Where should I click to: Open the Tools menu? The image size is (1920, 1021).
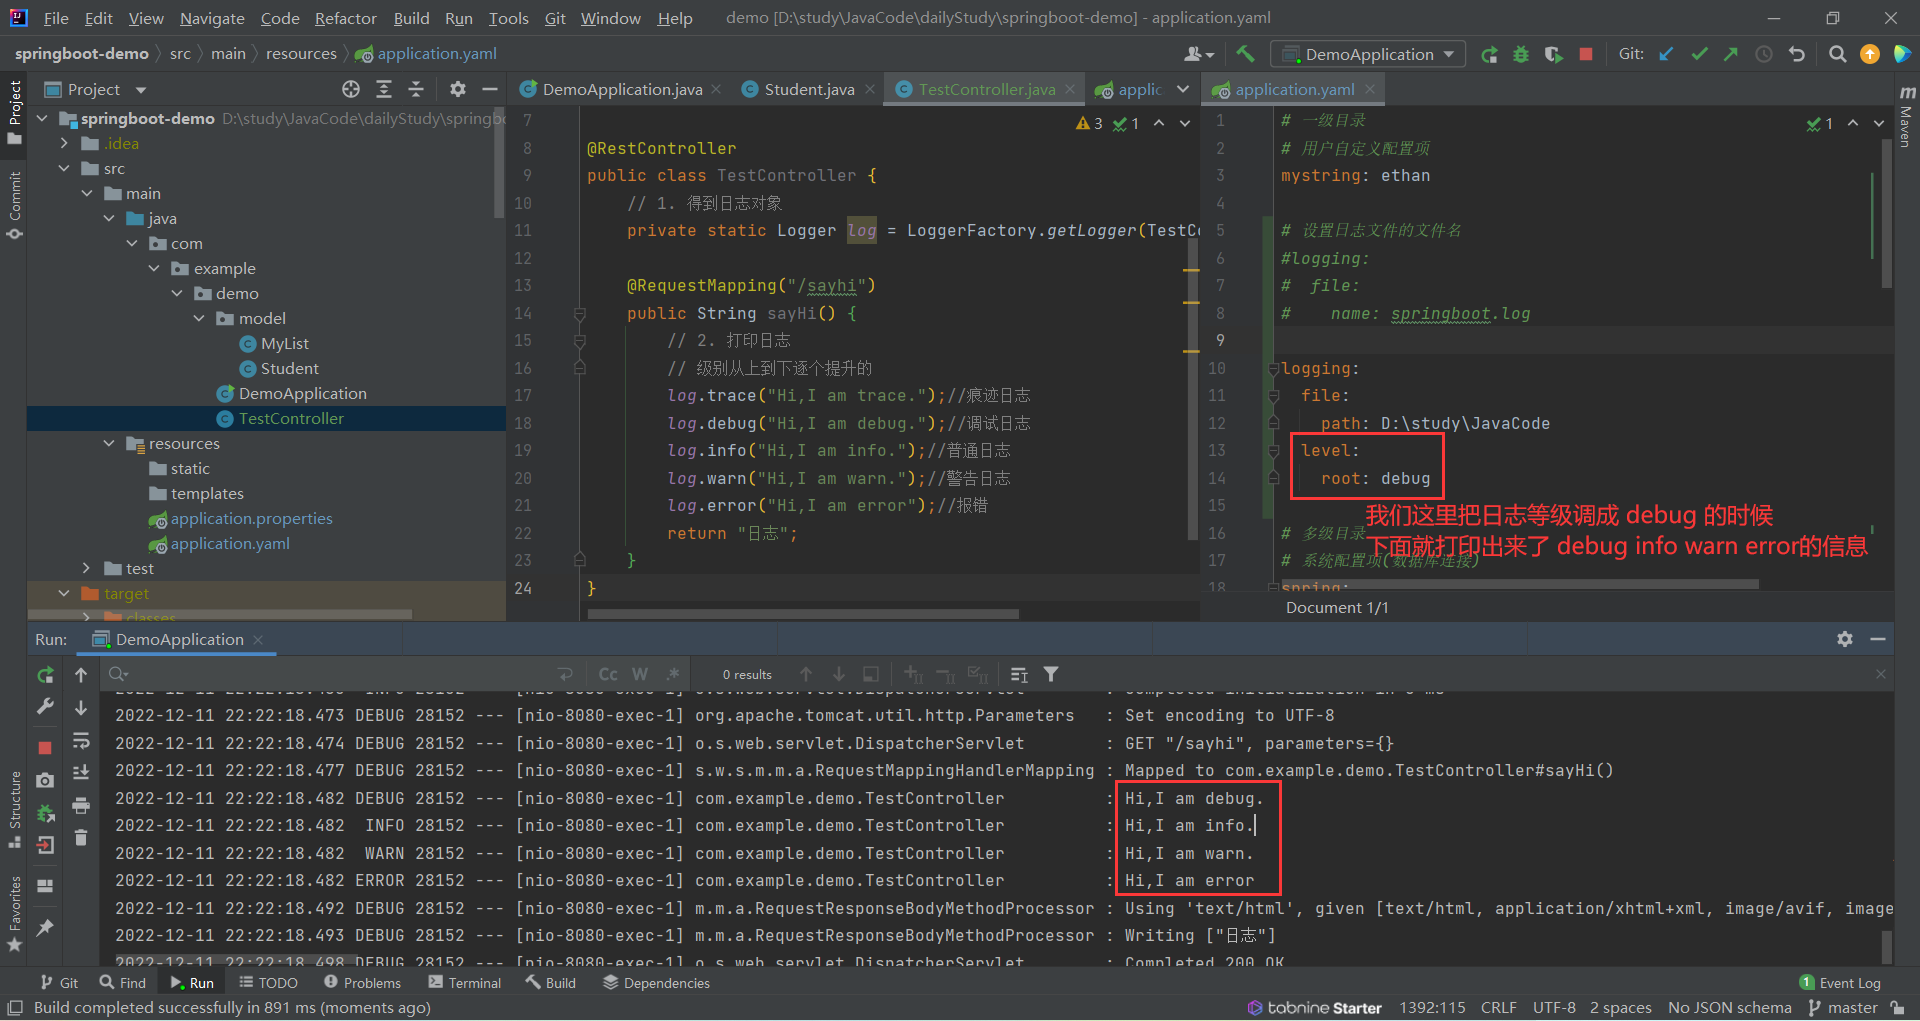(508, 18)
